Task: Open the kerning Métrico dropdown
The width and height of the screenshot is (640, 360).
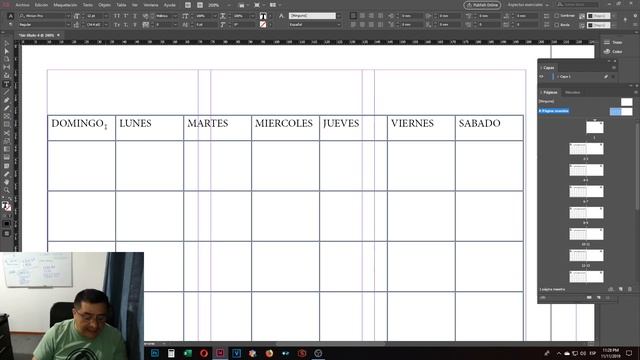Action: [x=166, y=16]
